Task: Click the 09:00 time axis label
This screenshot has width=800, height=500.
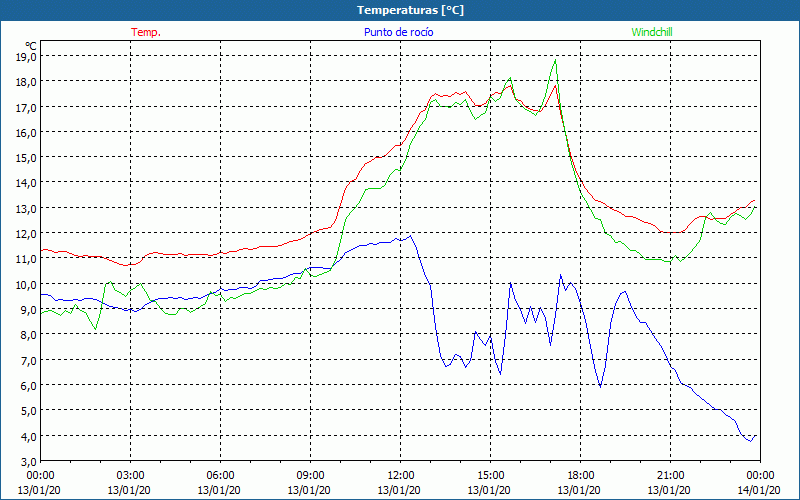Action: (310, 476)
